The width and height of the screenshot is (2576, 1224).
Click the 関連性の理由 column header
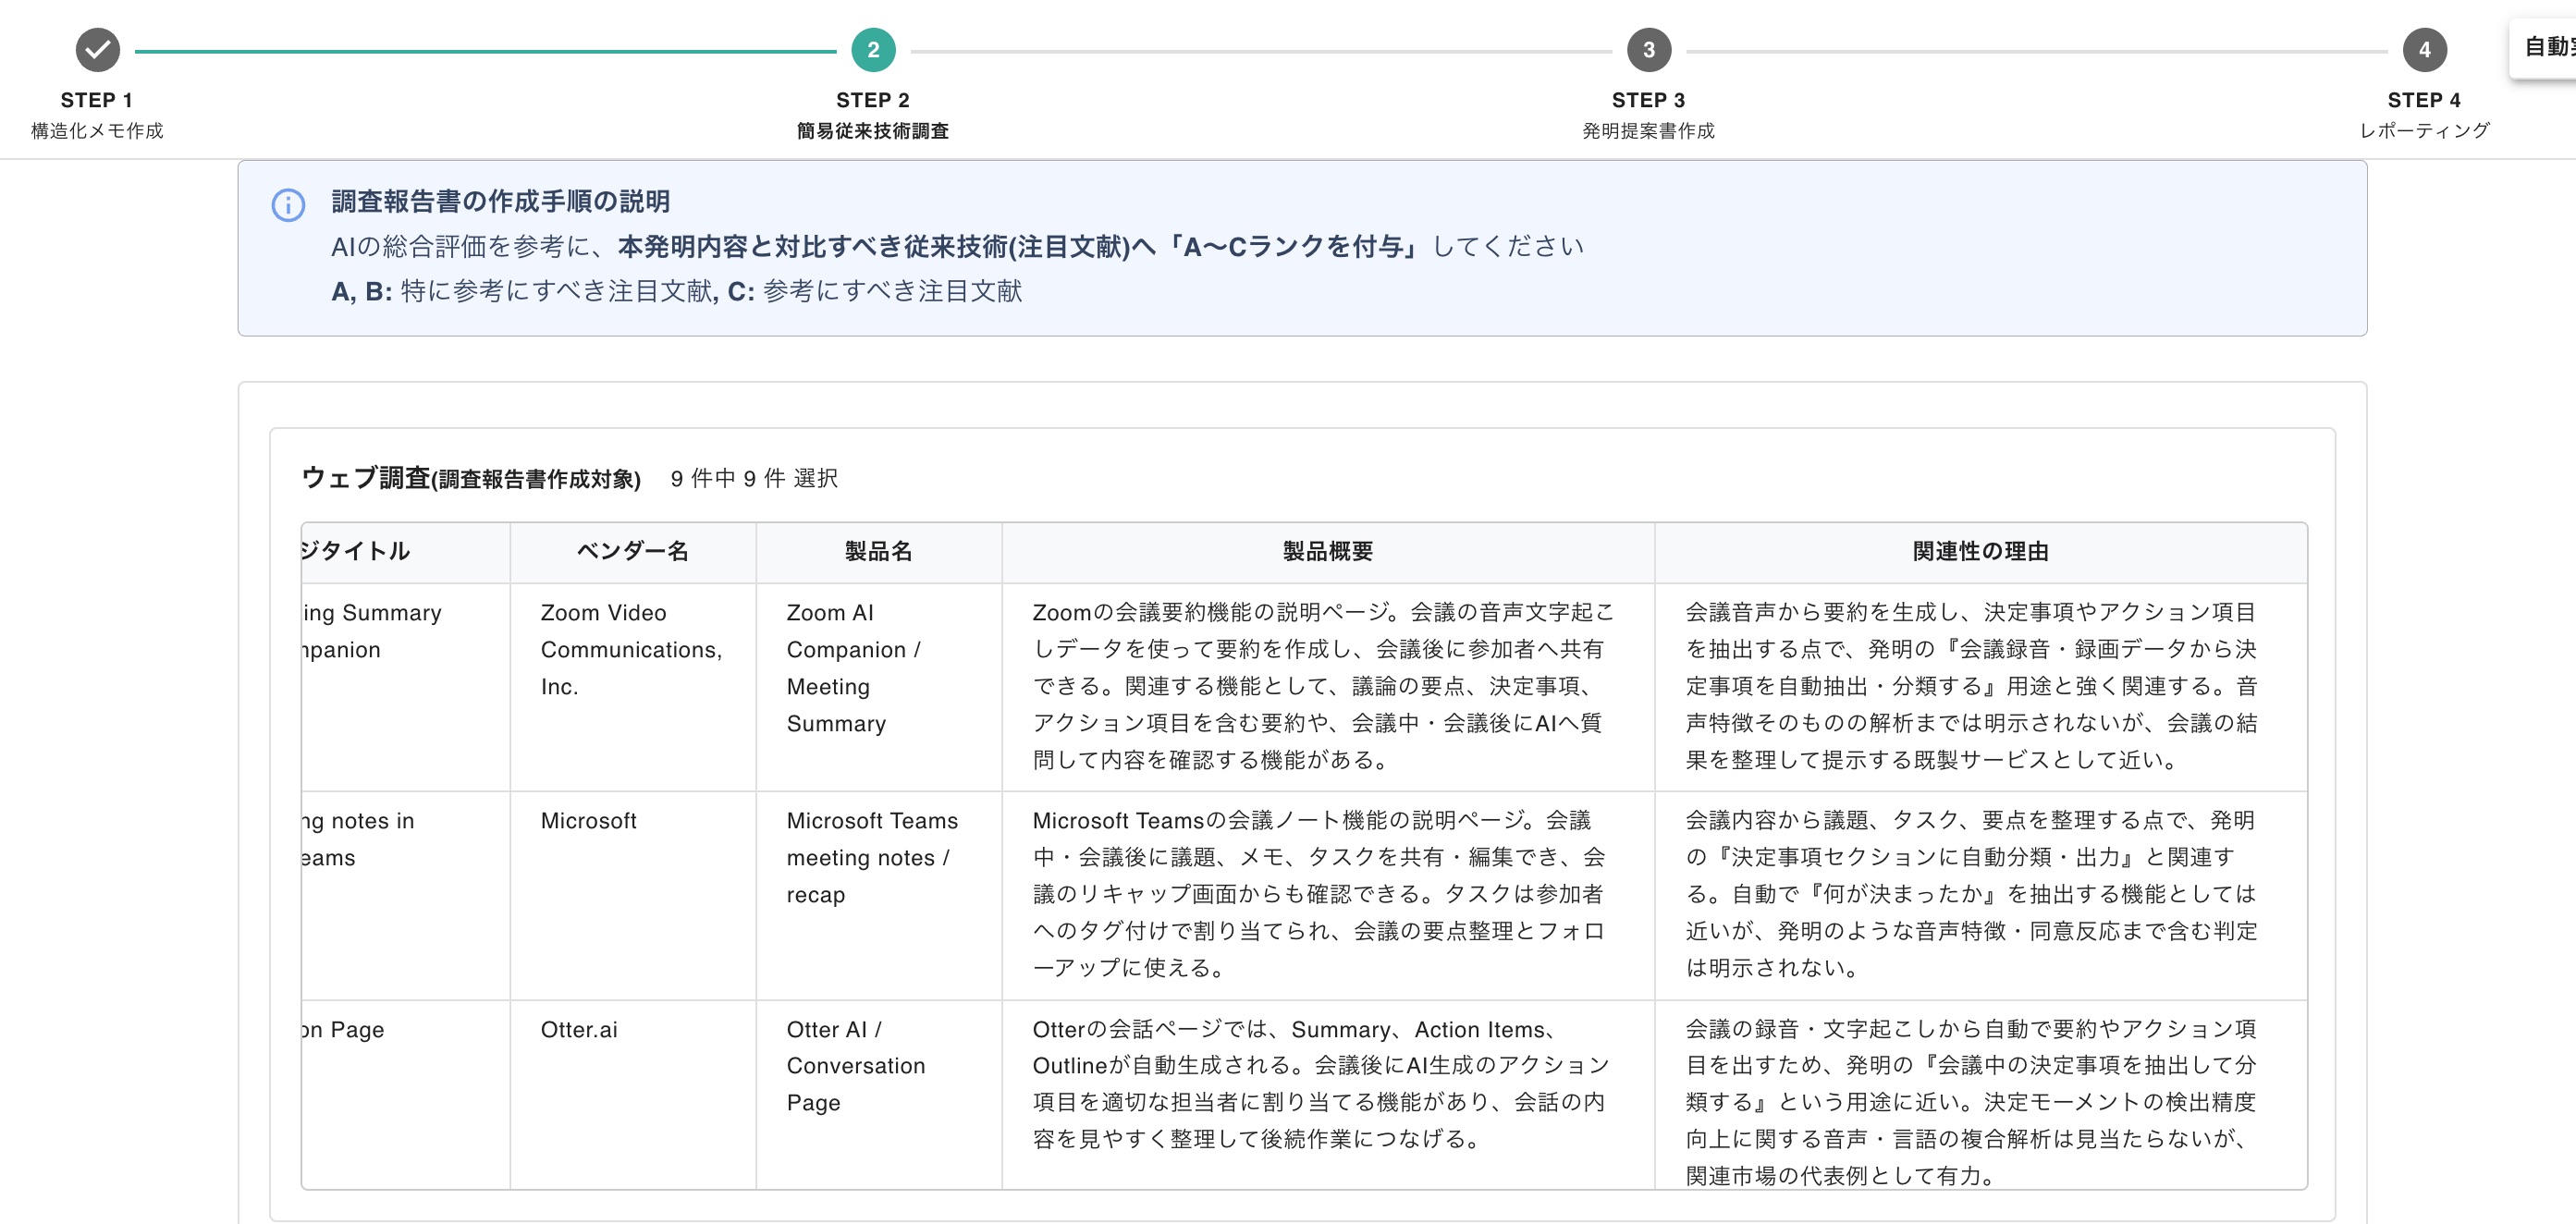[x=1981, y=551]
